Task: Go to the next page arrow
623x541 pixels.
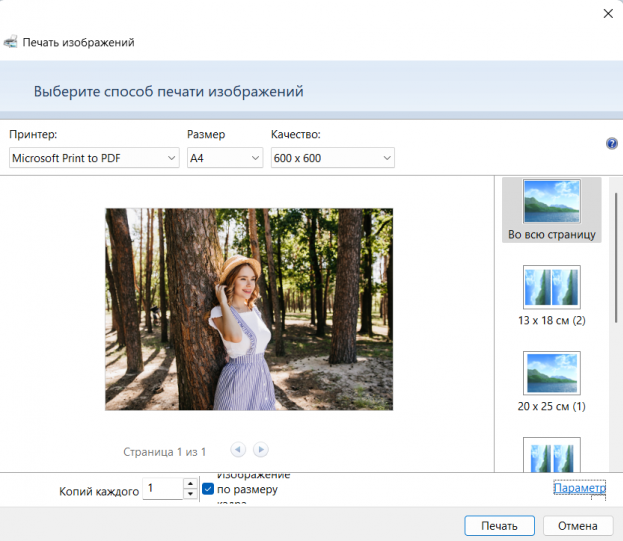Action: [261, 450]
